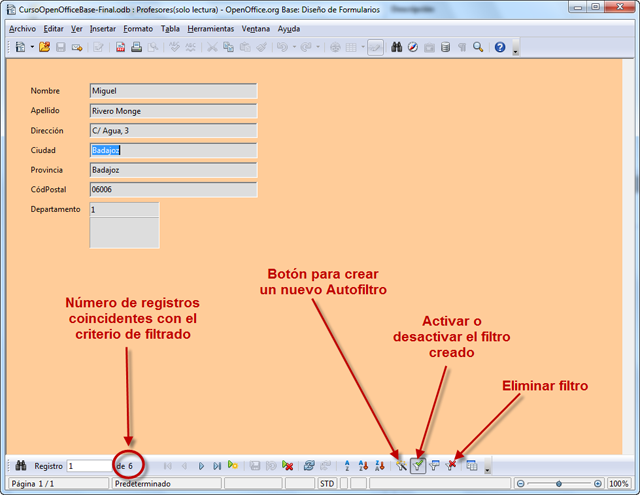Click the Provincia field Badajoz
The image size is (640, 495).
[173, 170]
